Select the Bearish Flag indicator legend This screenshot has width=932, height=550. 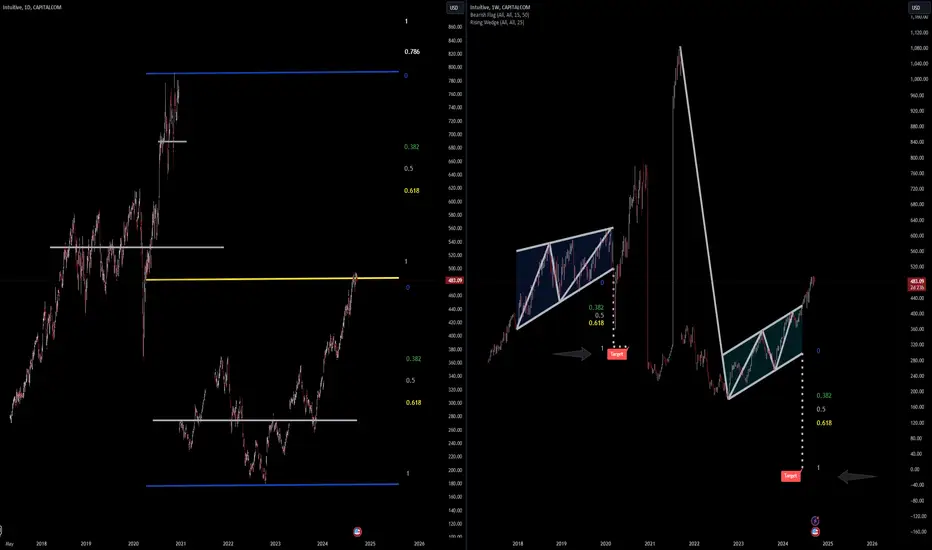pyautogui.click(x=499, y=15)
